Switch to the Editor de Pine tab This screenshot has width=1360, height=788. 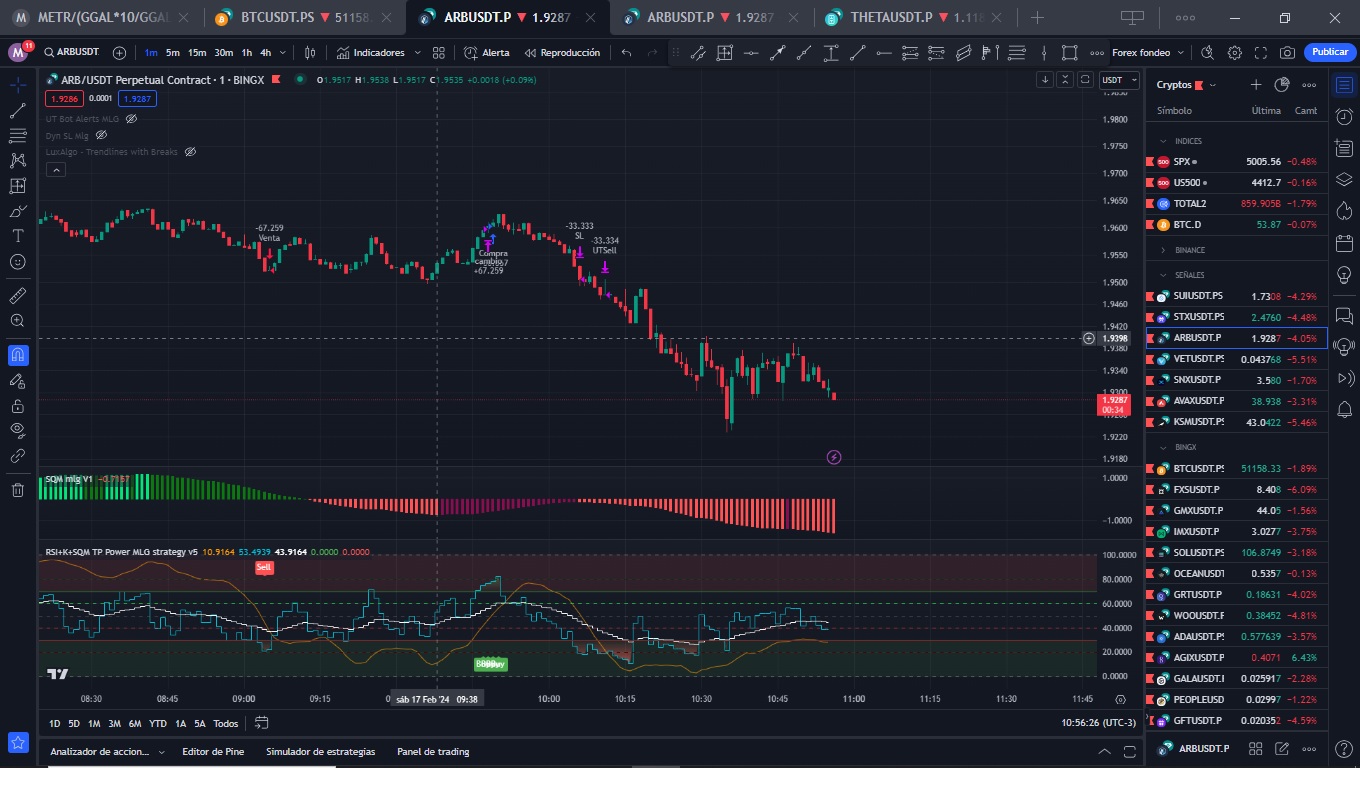(x=213, y=751)
